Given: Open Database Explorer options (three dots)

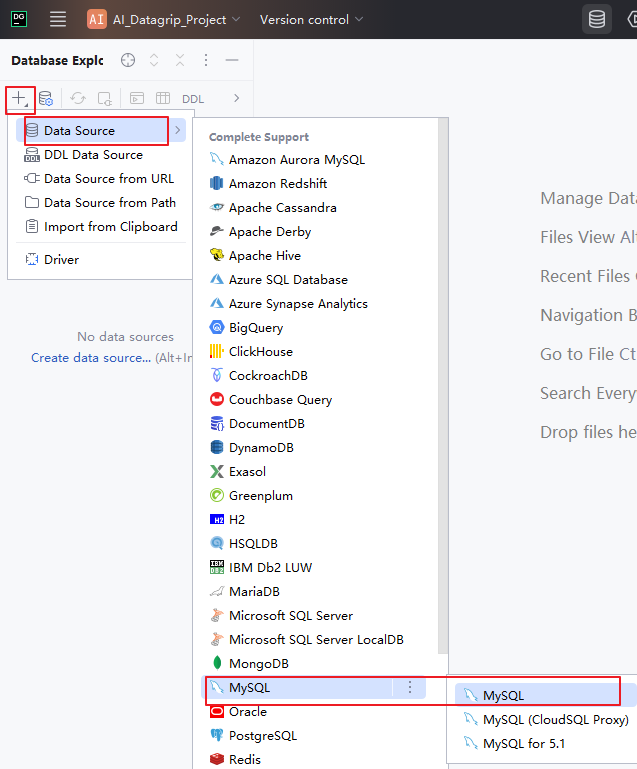Looking at the screenshot, I should pyautogui.click(x=206, y=60).
